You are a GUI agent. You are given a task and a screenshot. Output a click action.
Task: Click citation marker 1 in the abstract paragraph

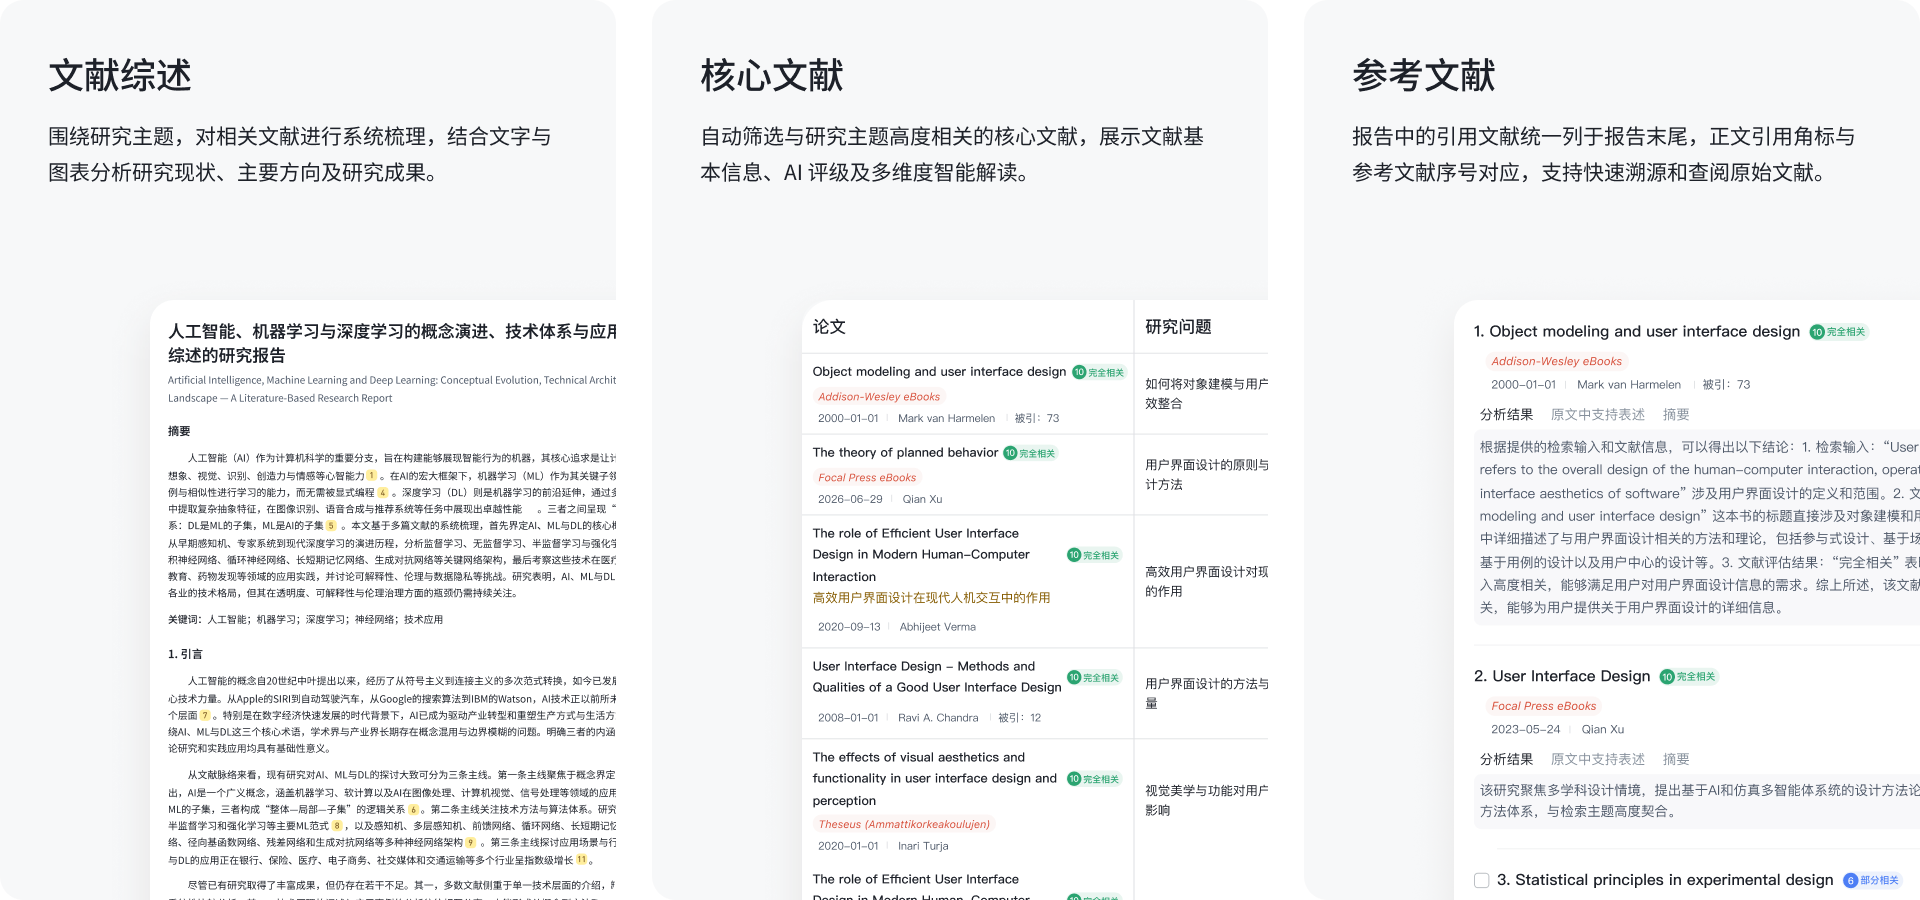click(372, 476)
